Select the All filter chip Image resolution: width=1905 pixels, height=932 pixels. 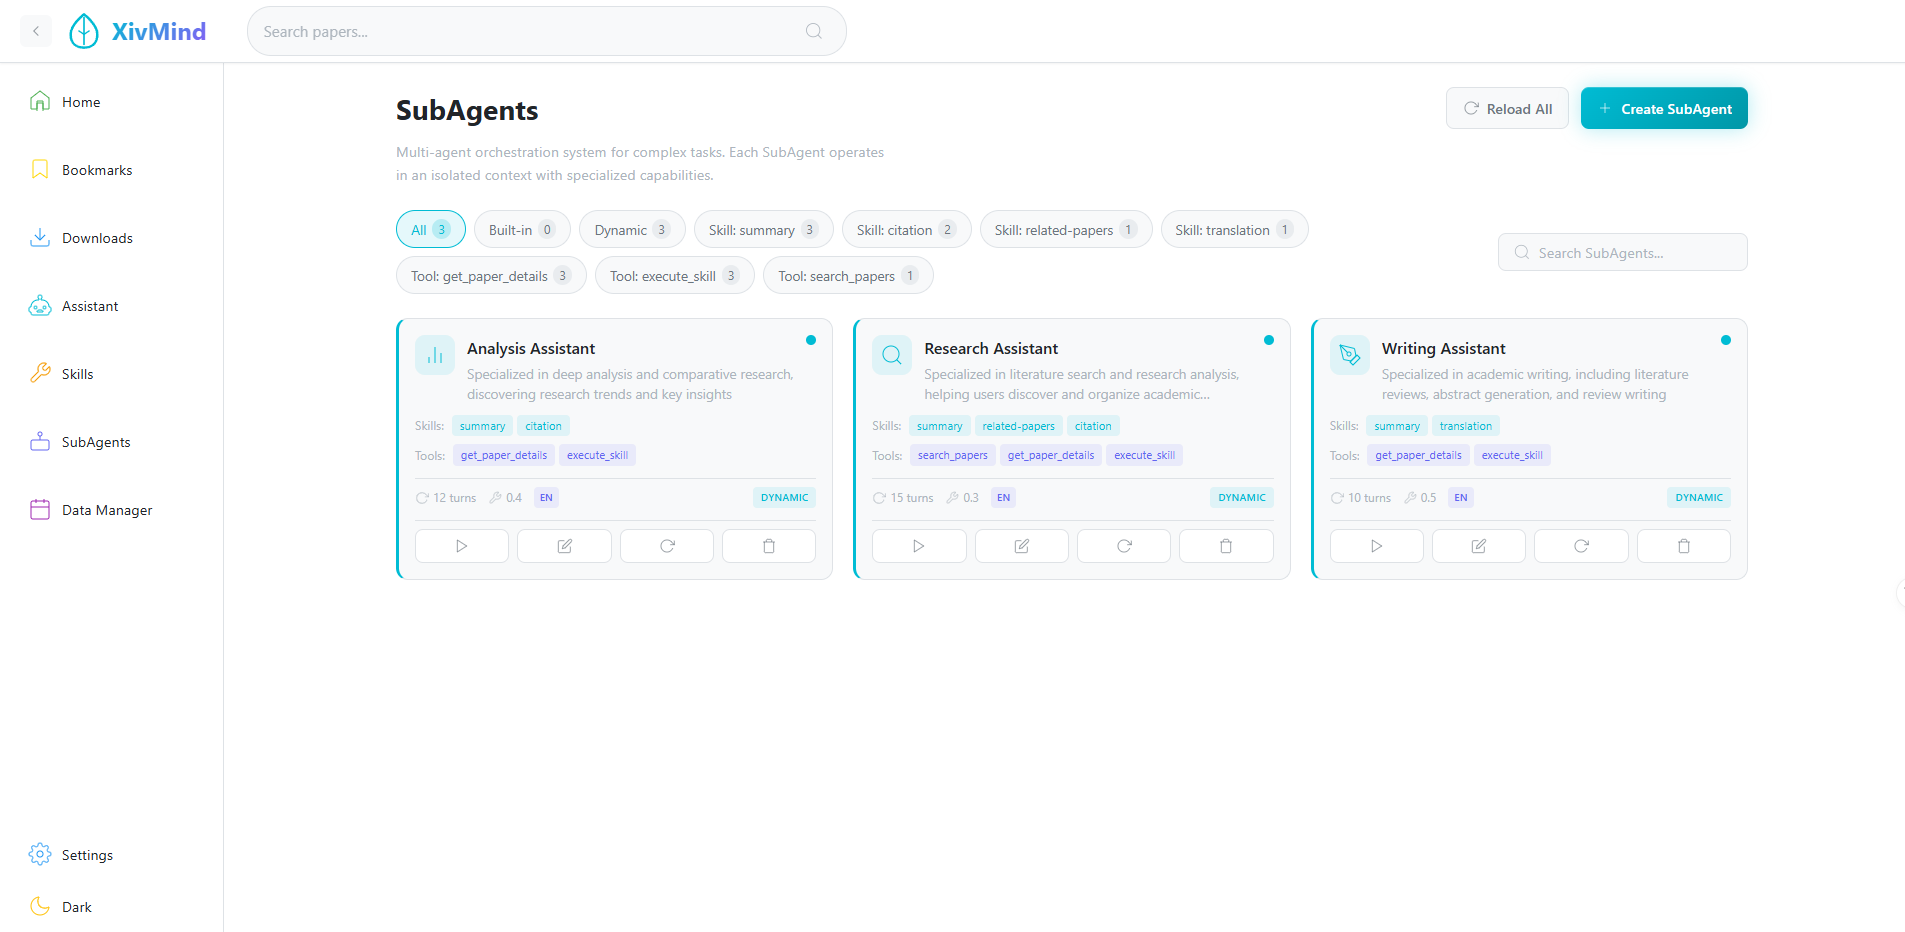coord(431,229)
